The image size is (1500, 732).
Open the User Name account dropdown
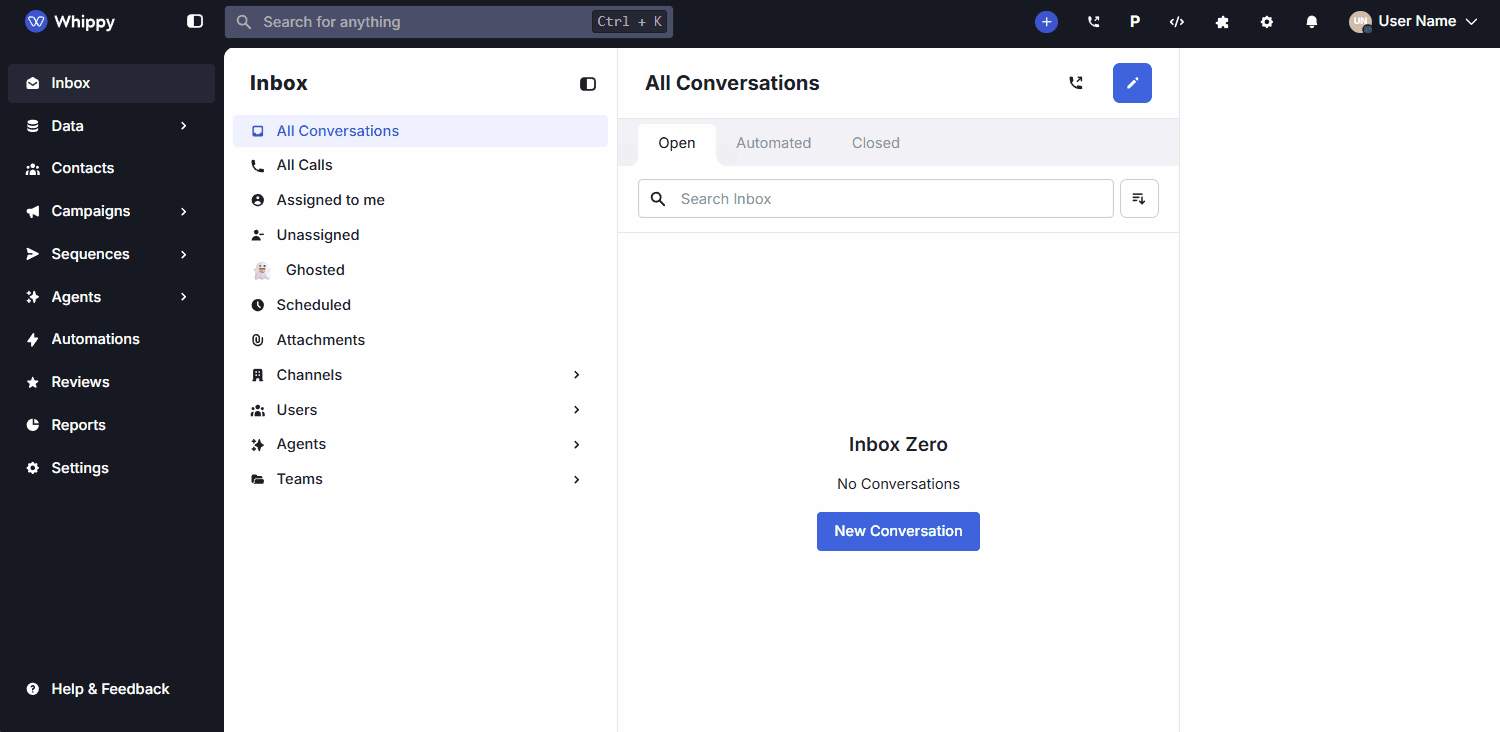tap(1413, 22)
